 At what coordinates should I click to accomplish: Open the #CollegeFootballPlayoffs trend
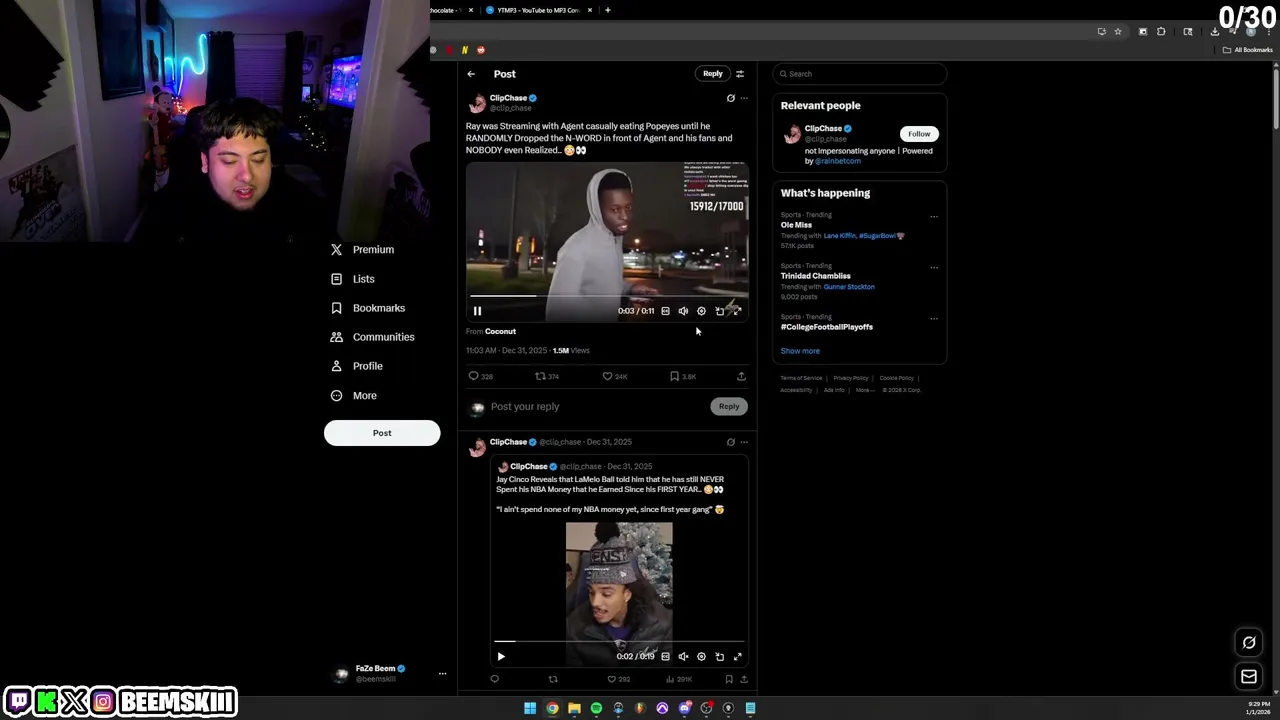point(827,327)
